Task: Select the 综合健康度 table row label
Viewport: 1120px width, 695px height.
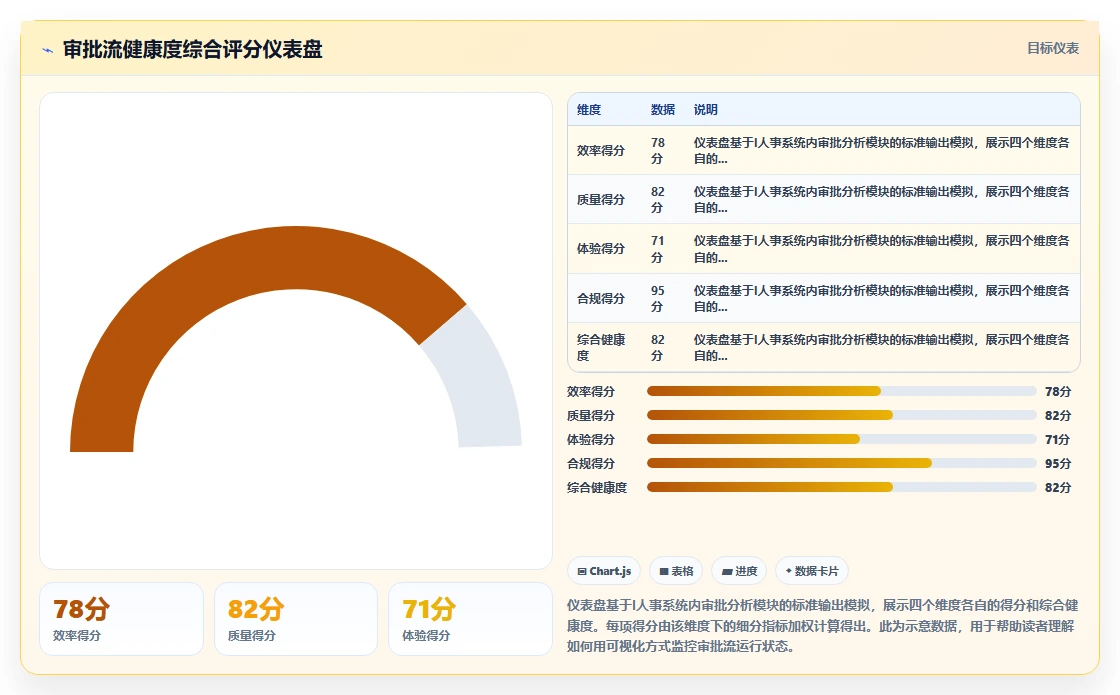Action: (x=601, y=347)
